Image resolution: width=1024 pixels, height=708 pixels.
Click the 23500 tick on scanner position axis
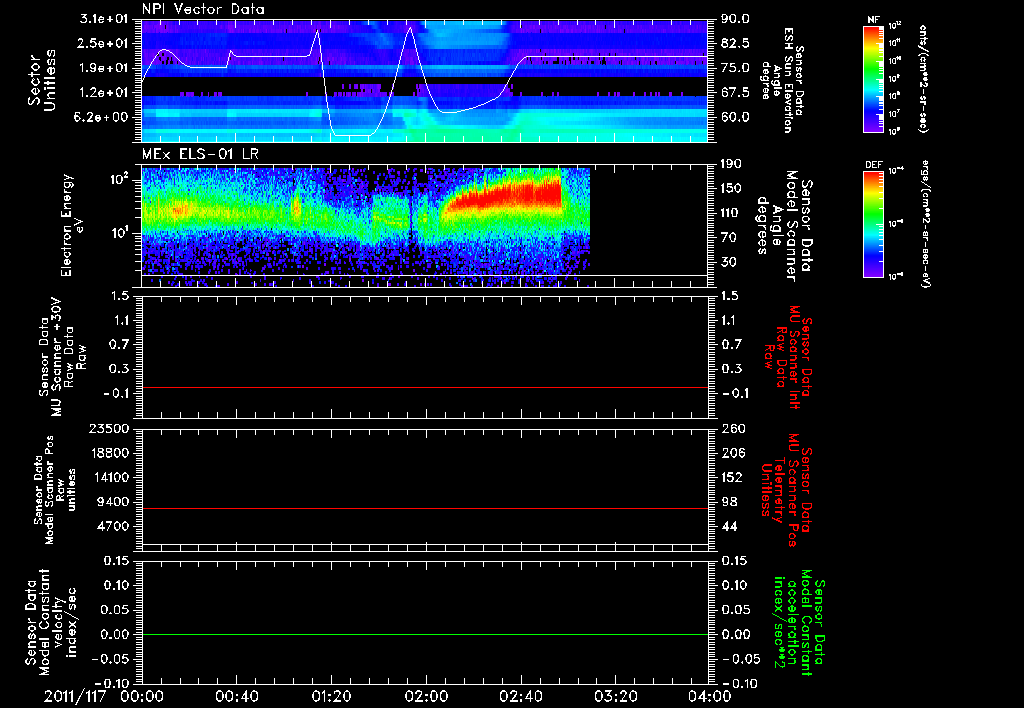coord(109,428)
